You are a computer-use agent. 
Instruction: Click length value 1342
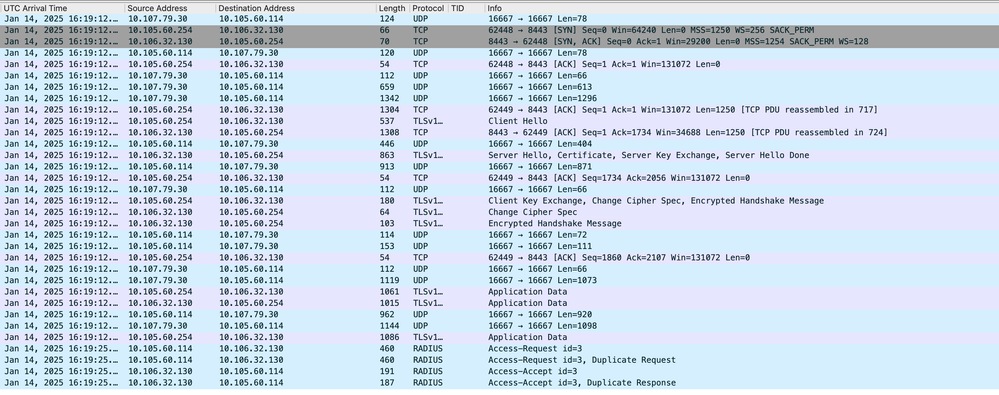[x=388, y=98]
